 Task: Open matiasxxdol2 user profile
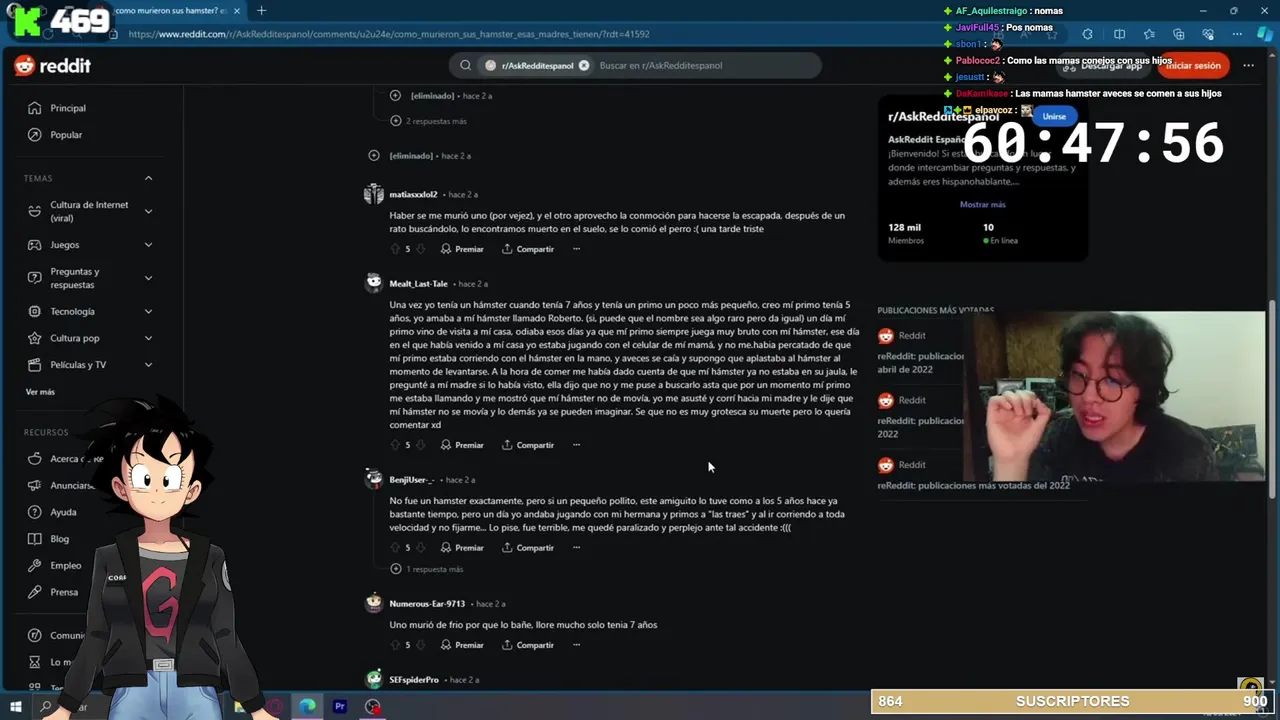tap(413, 195)
